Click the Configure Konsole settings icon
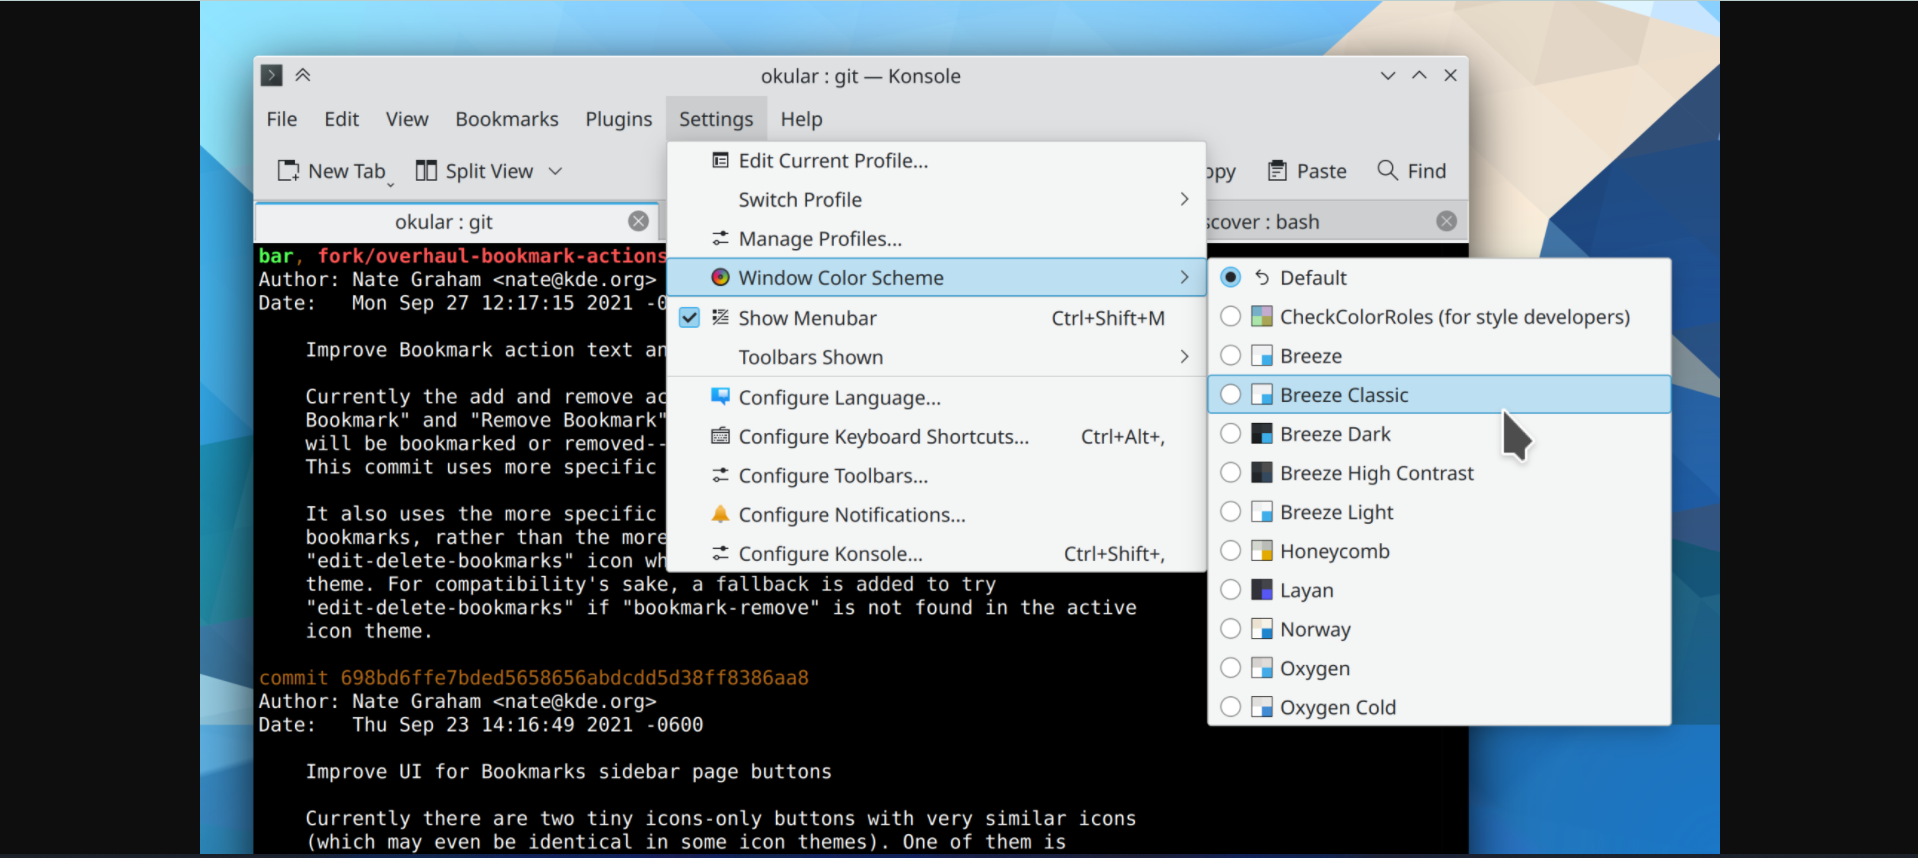 click(720, 553)
